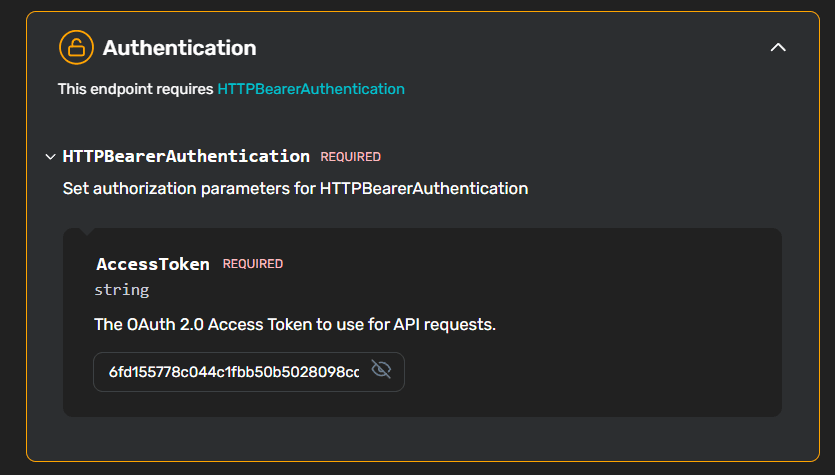Toggle access token visibility with the eye icon

click(x=381, y=369)
